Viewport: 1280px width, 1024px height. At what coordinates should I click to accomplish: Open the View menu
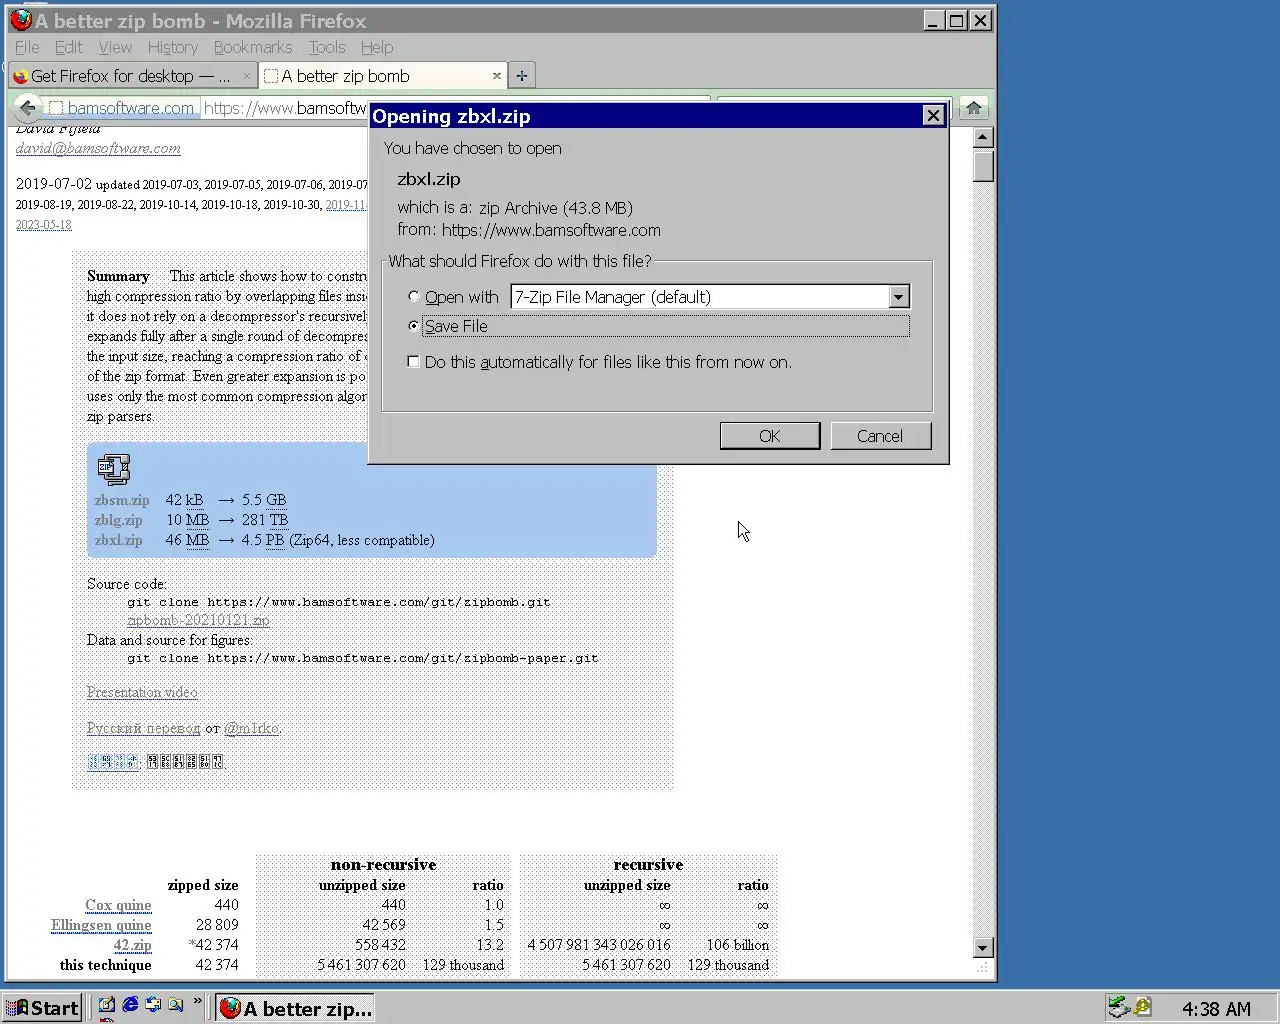click(115, 47)
